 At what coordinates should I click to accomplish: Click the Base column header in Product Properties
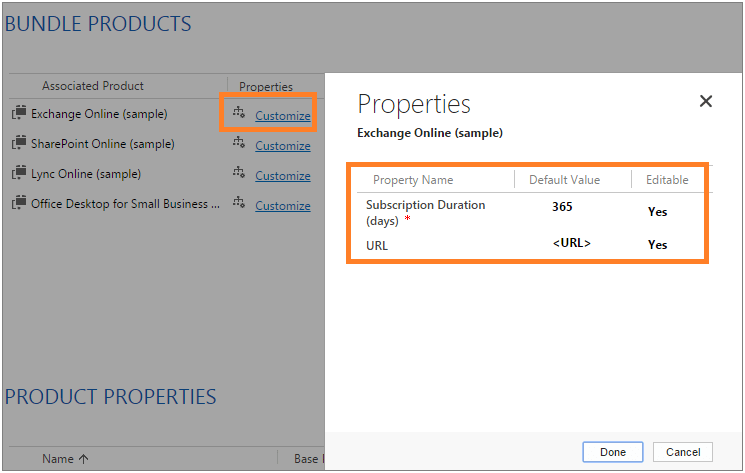point(308,459)
